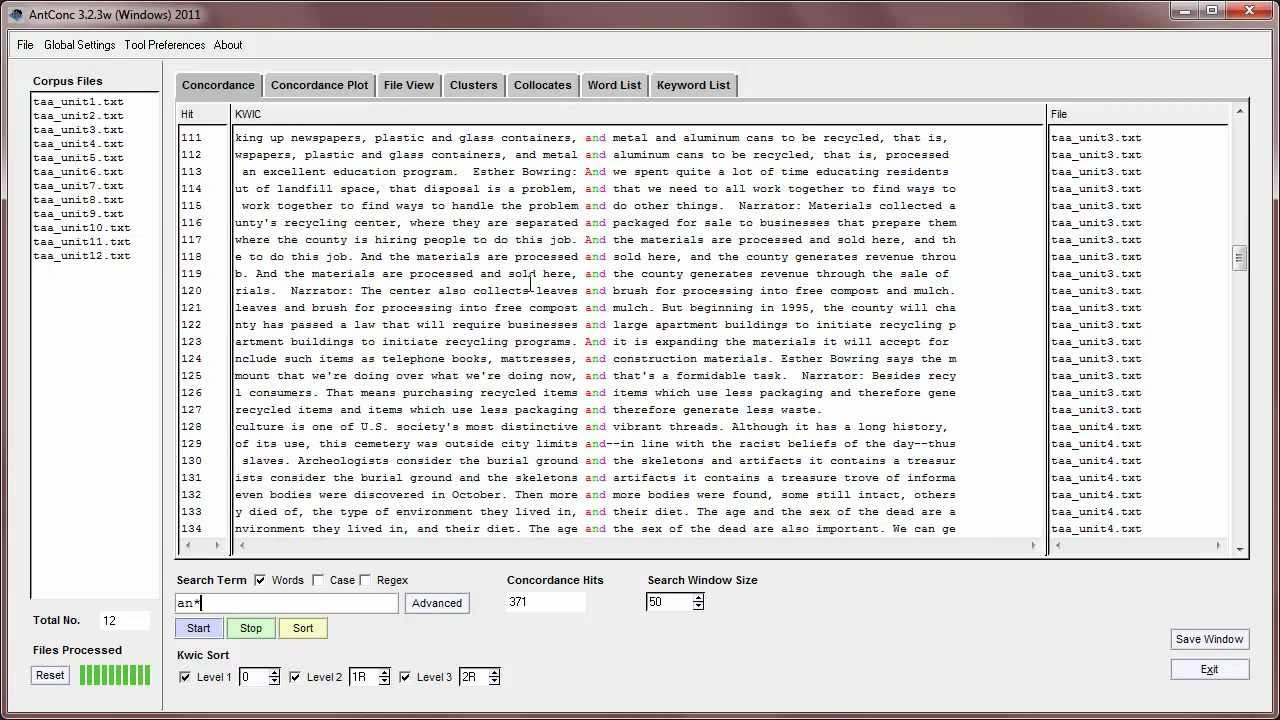Click the Stop button

pyautogui.click(x=251, y=628)
